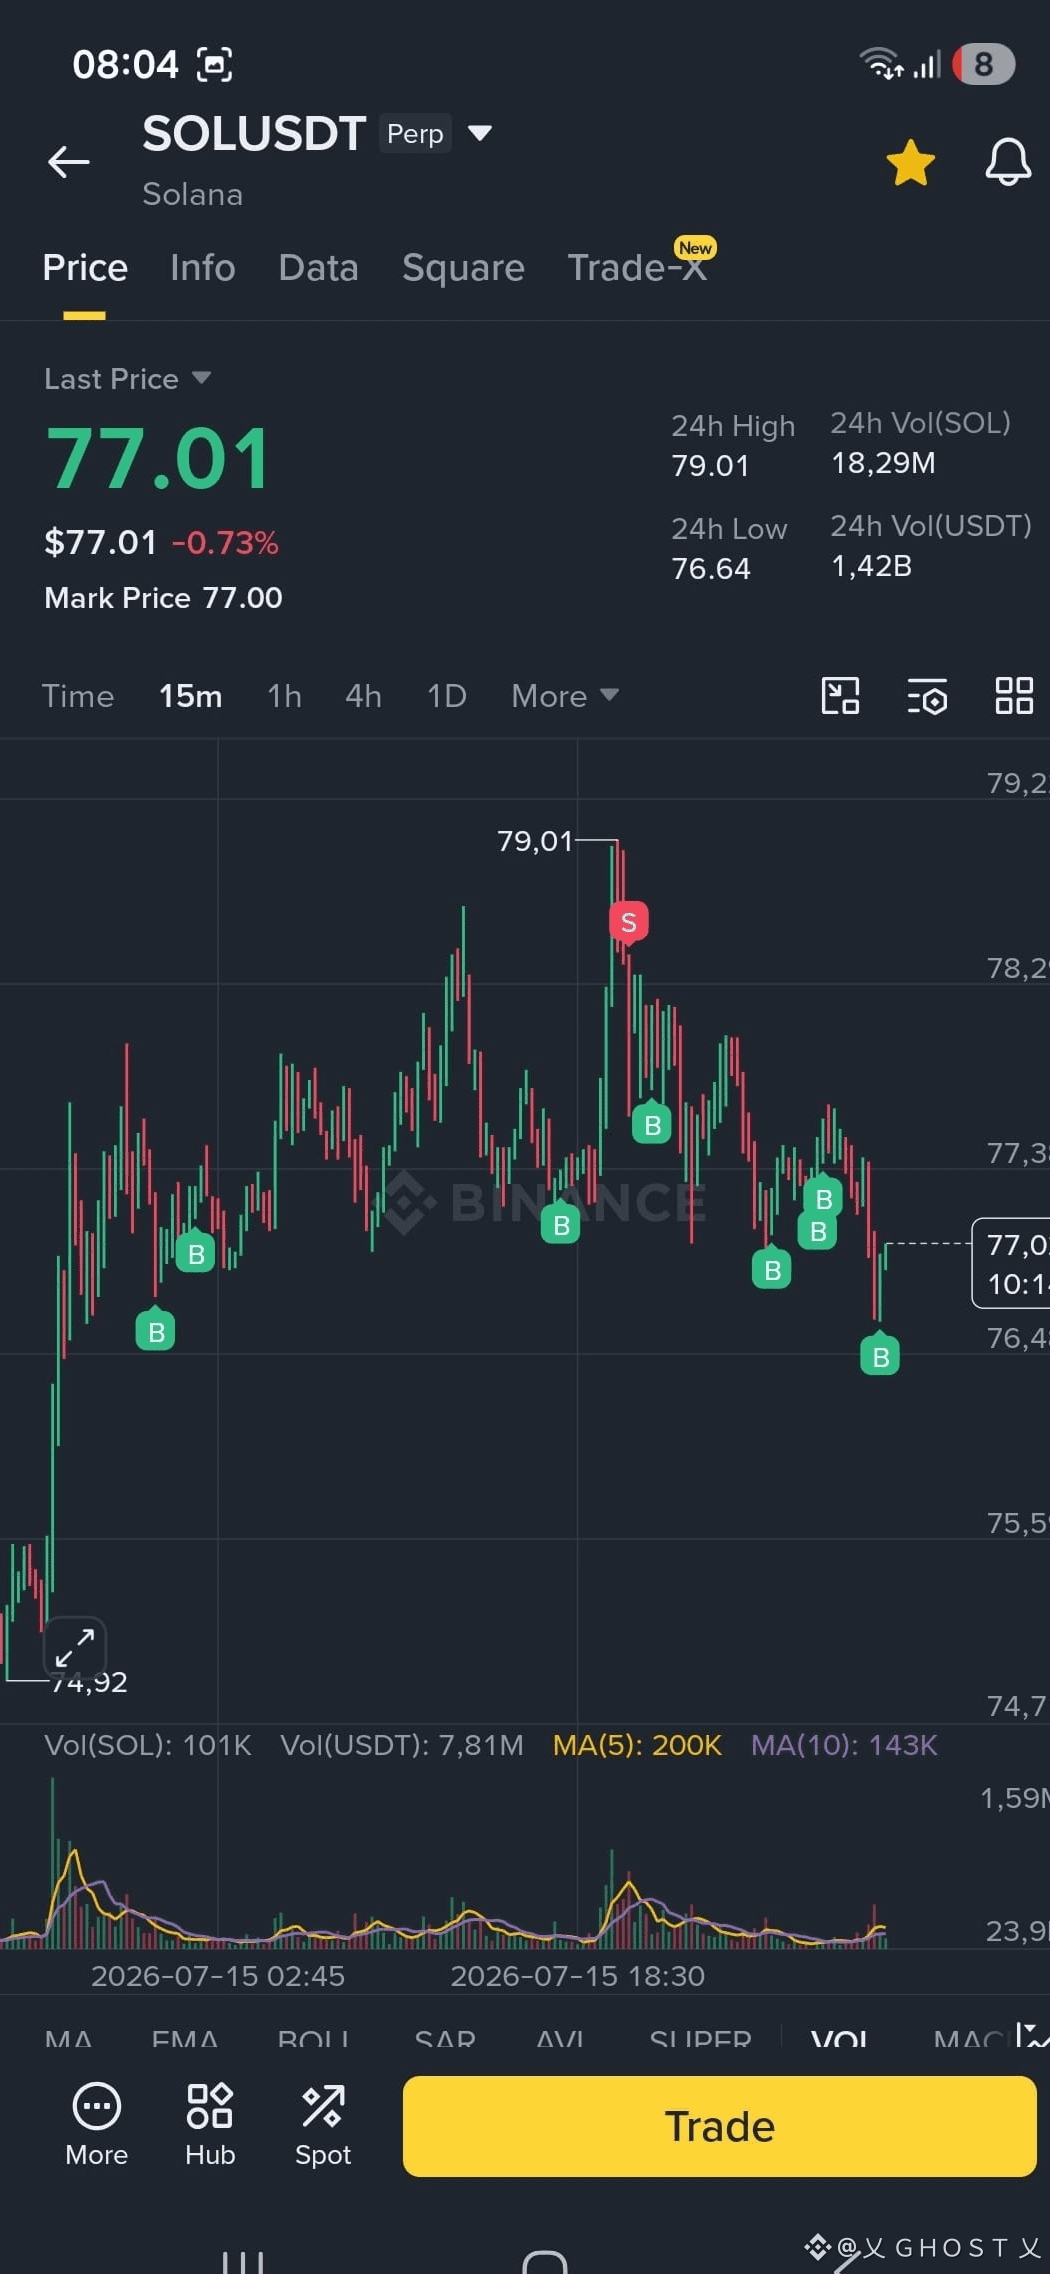This screenshot has width=1050, height=2274.
Task: Tap the 24h Vol(USDT) 1,42B value
Action: coord(871,566)
